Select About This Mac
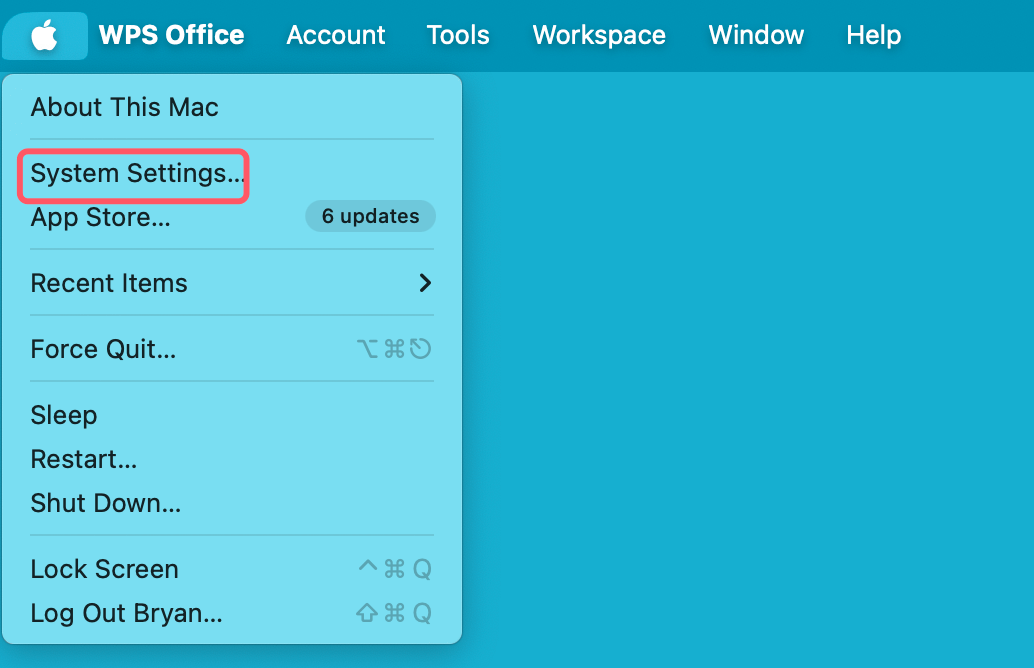 [124, 107]
